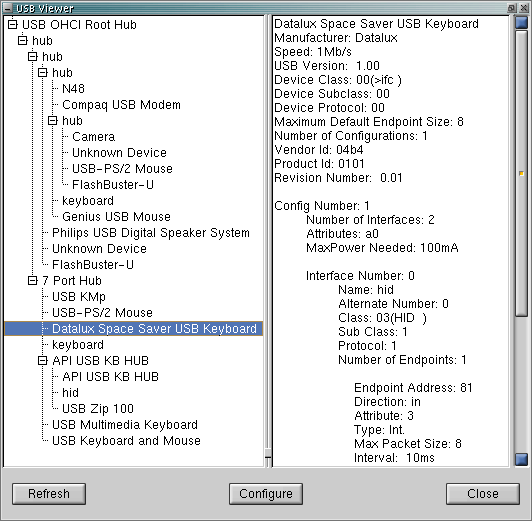Click 'Speed: 1Mb/s' line
Screen dimensions: 532x521
312,52
